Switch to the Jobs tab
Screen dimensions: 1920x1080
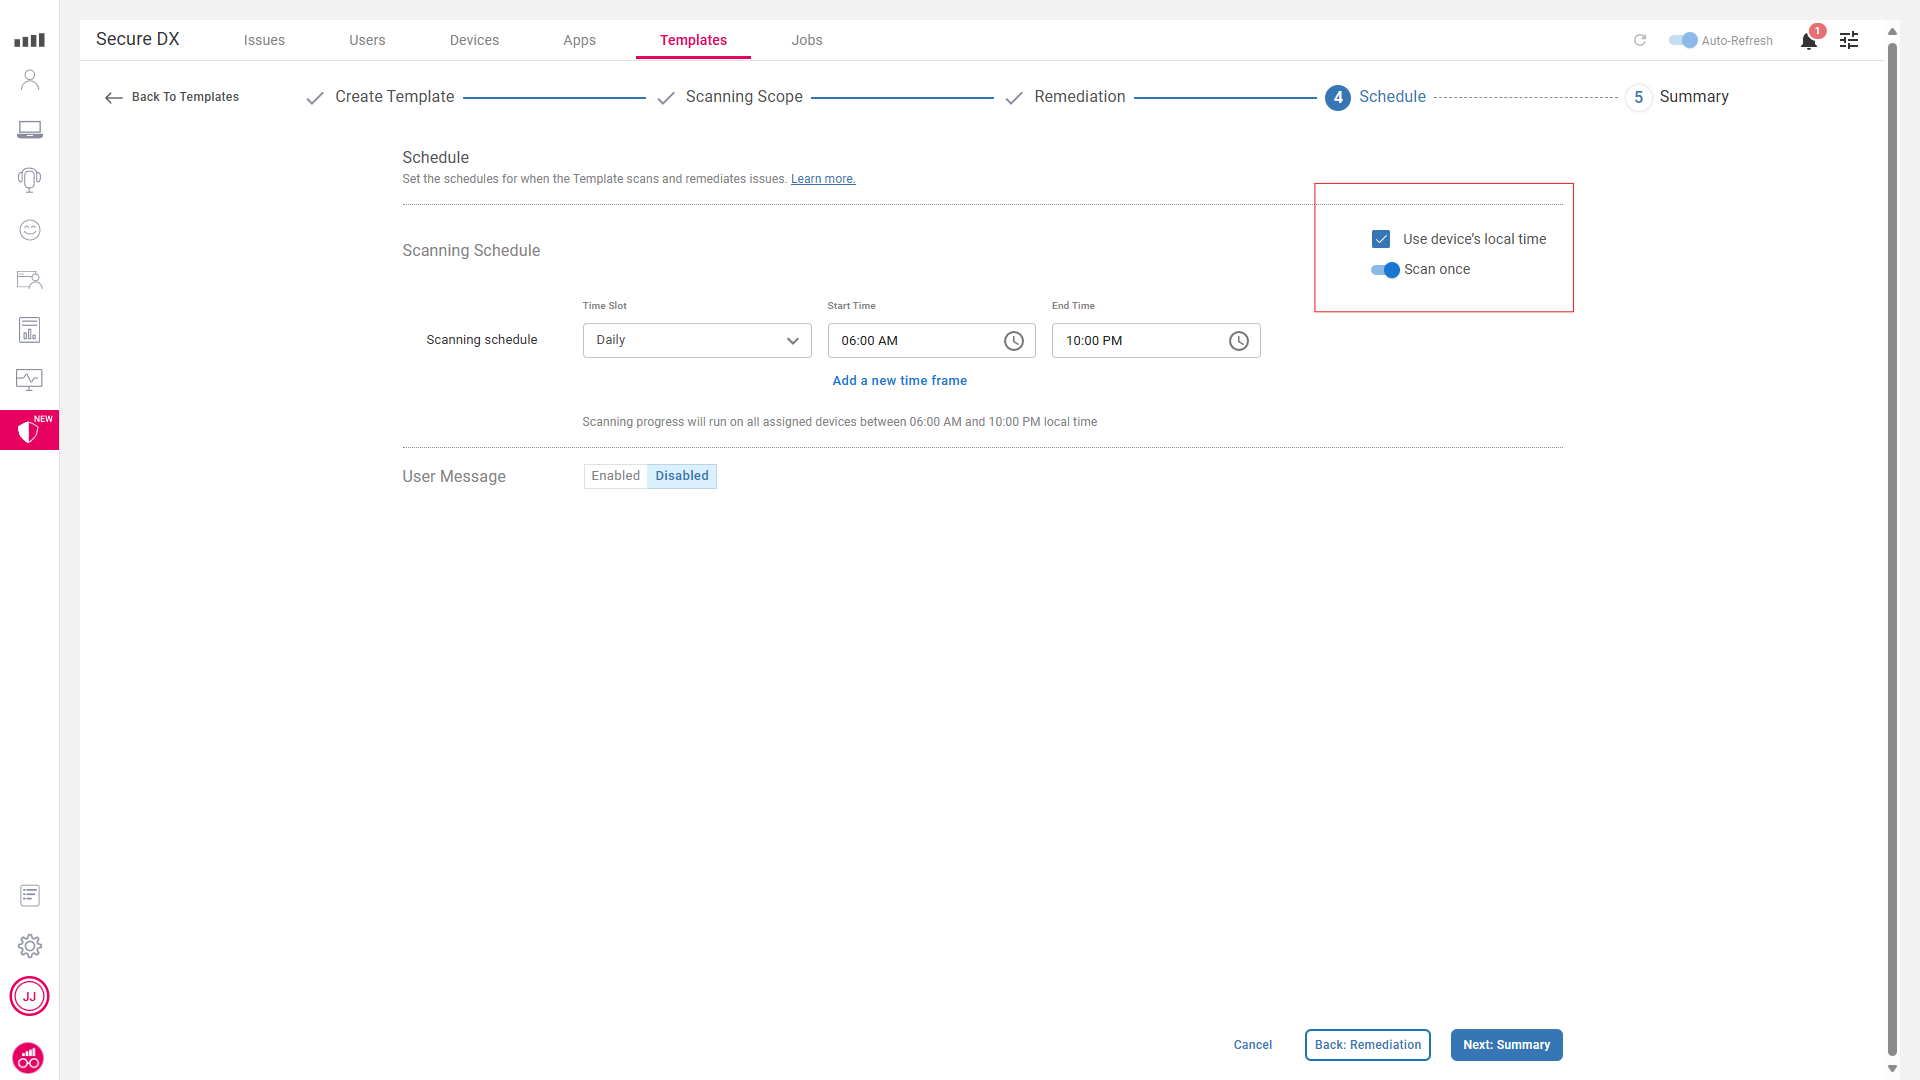click(806, 40)
